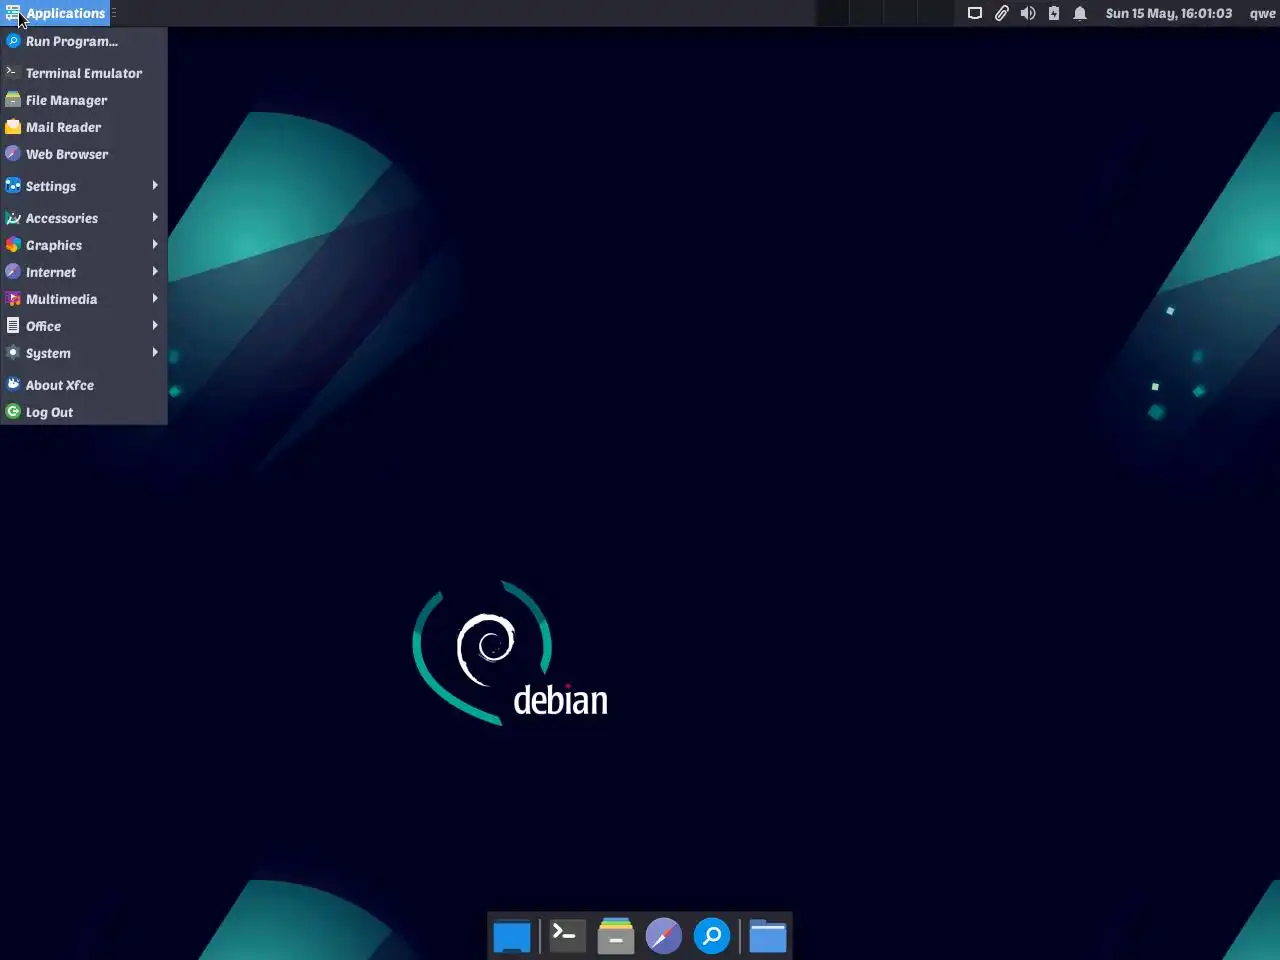Choose Run Program... from the menu
1280x960 pixels.
[84, 41]
